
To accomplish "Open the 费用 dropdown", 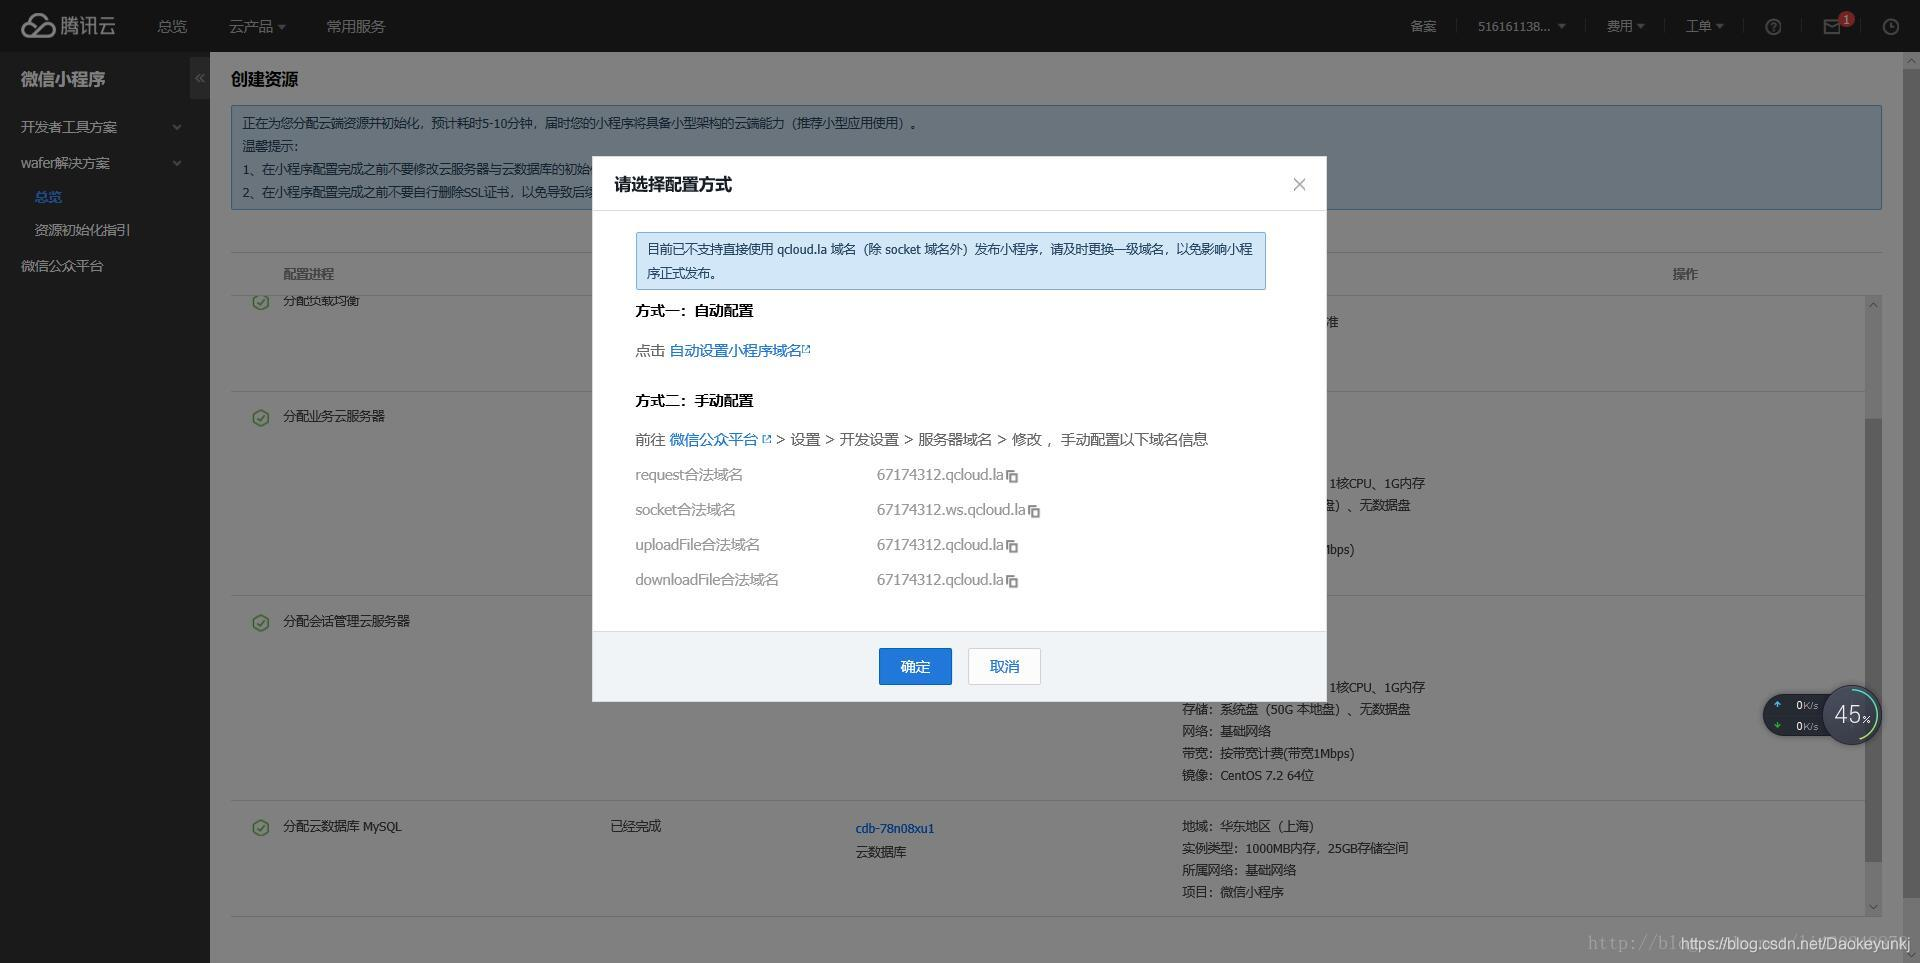I will click(1625, 27).
